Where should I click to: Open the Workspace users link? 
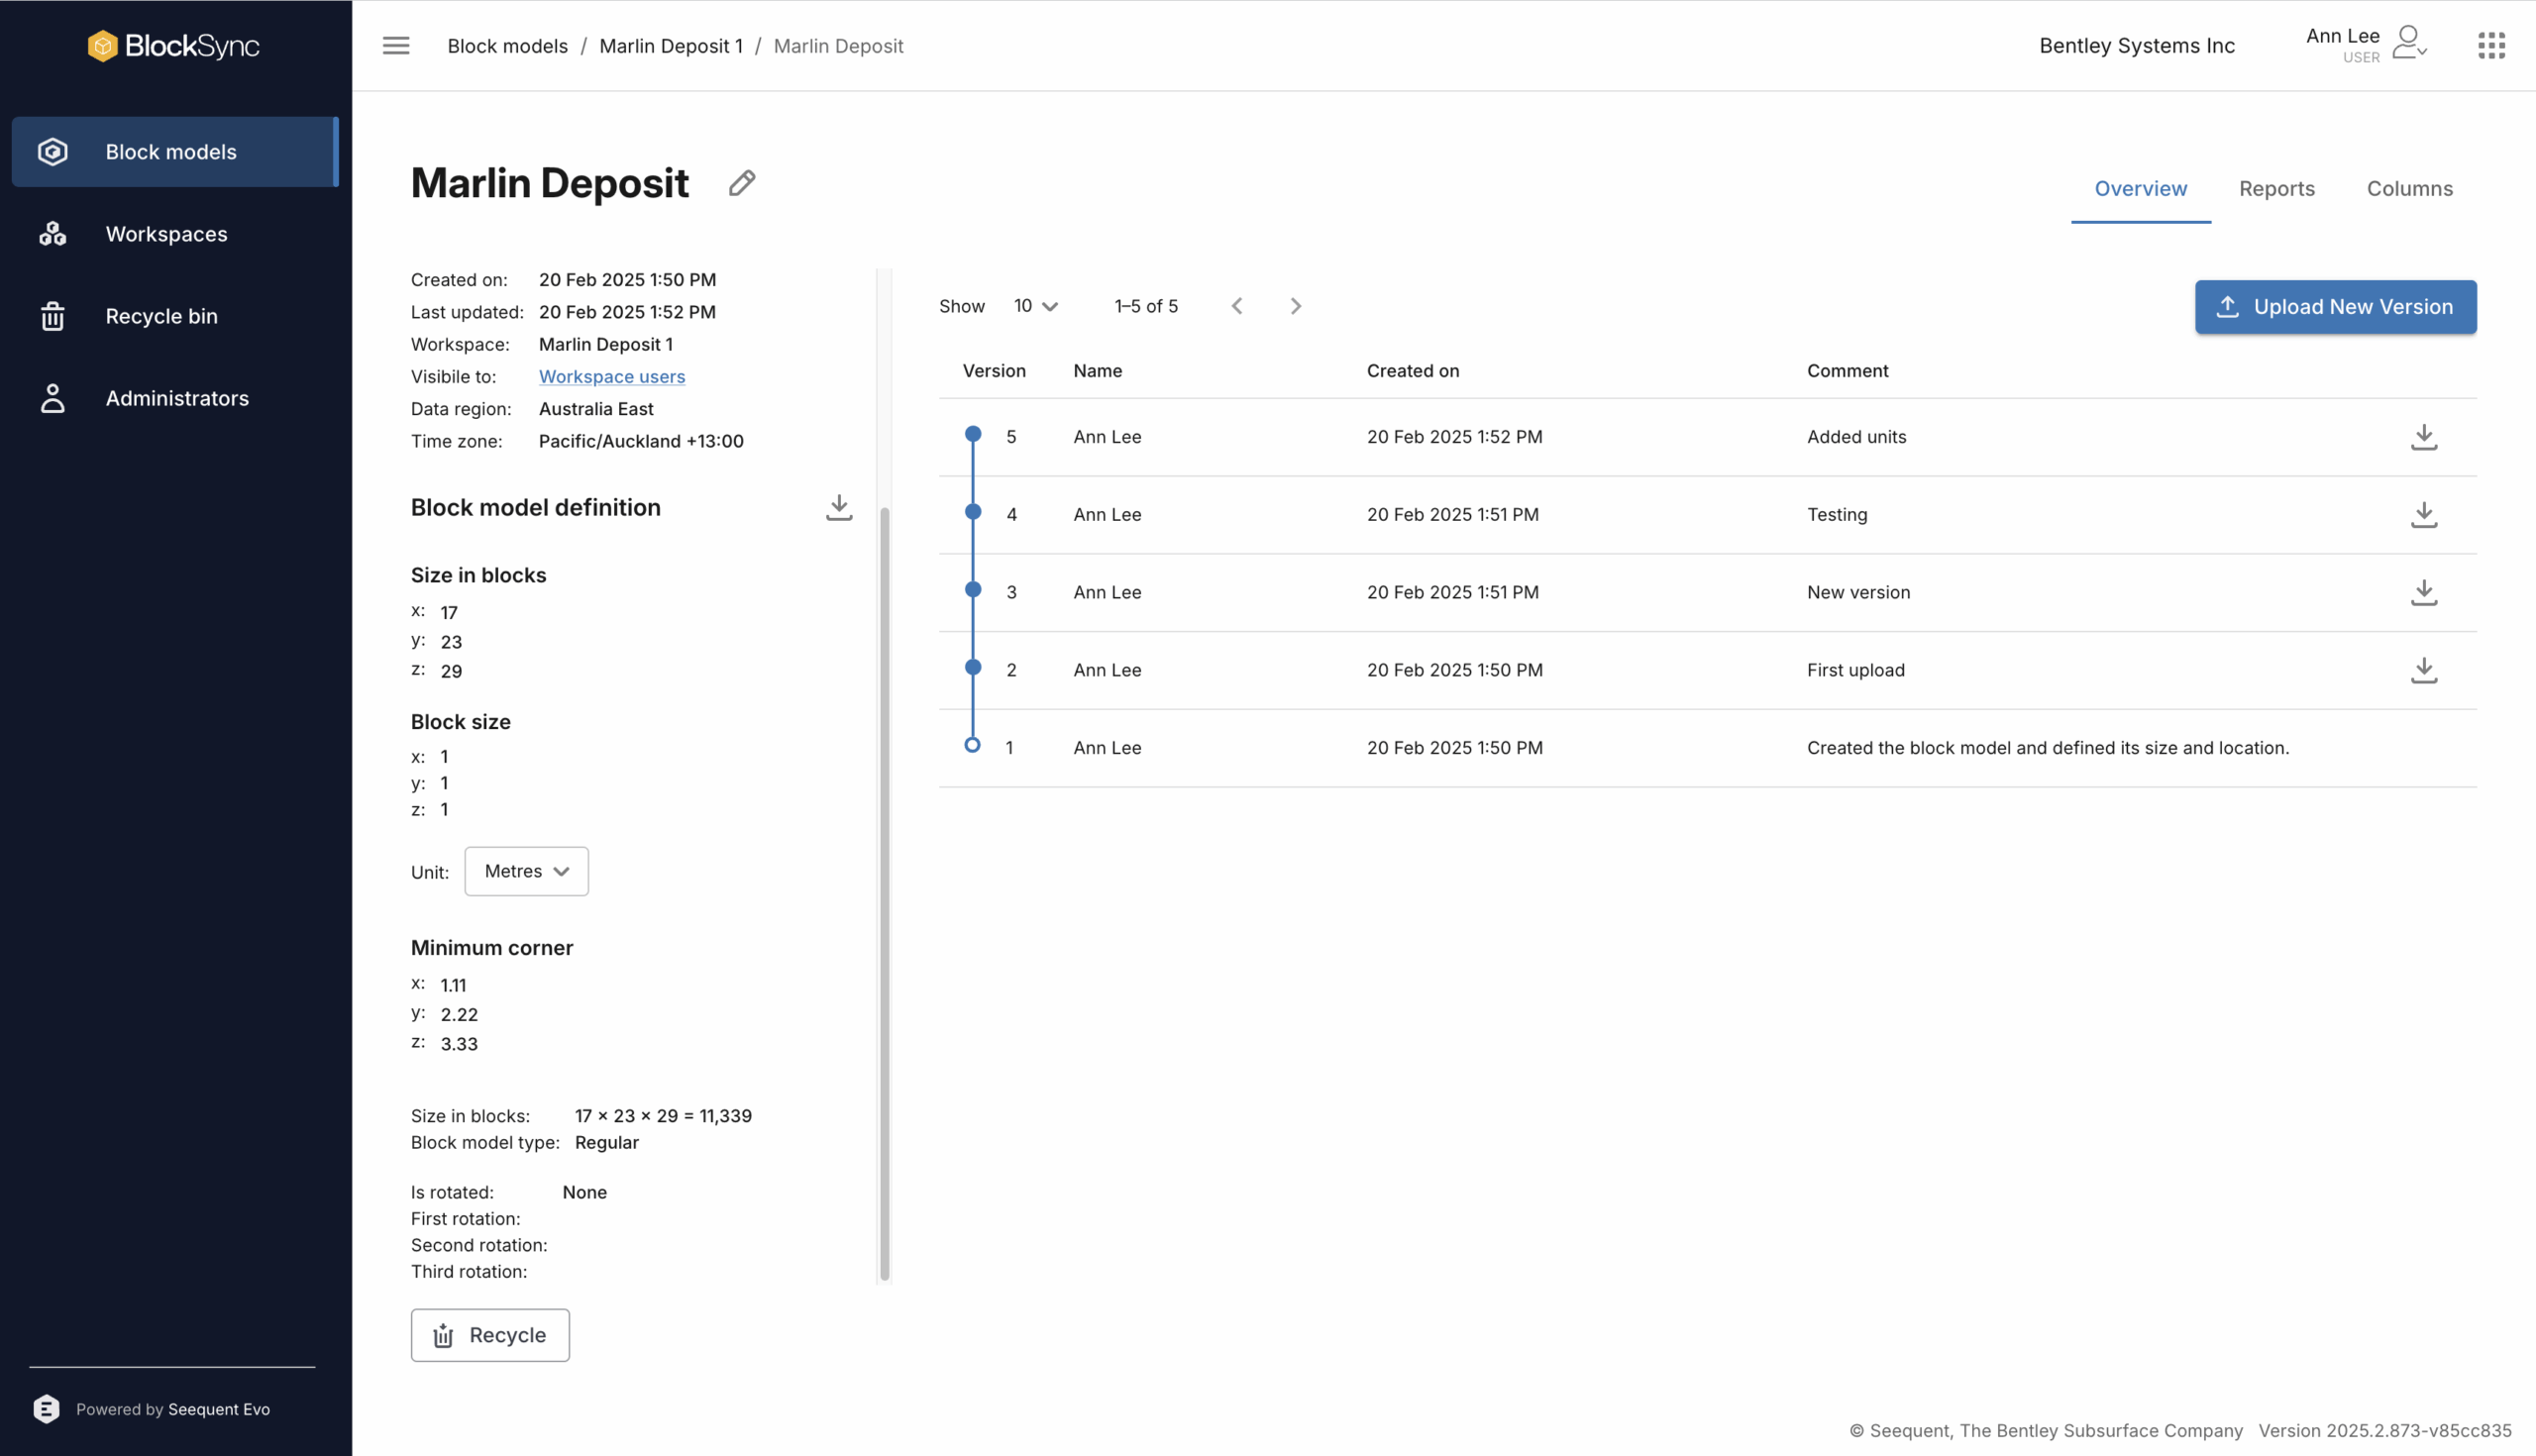[x=611, y=376]
